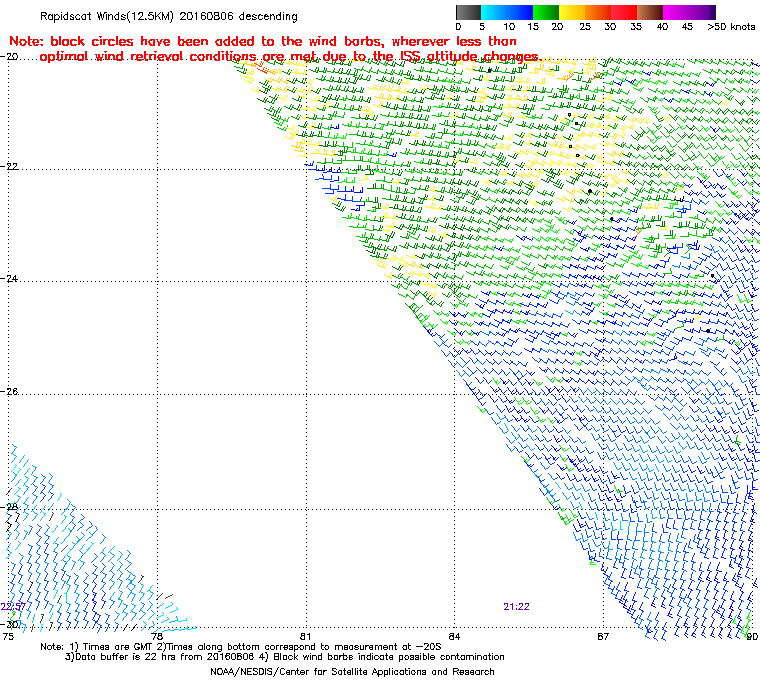The width and height of the screenshot is (760, 688).
Task: Click the purple '21:22' swath time label
Action: [516, 607]
